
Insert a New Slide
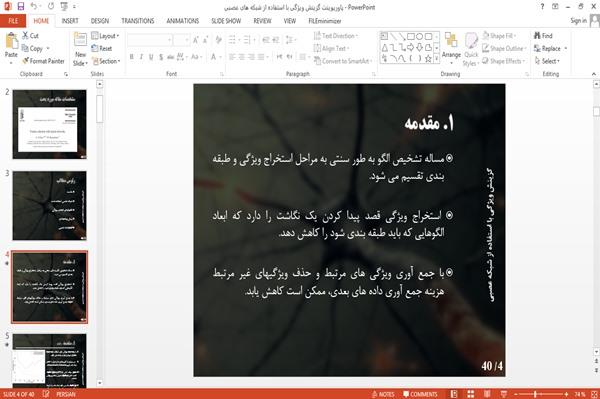pyautogui.click(x=80, y=49)
